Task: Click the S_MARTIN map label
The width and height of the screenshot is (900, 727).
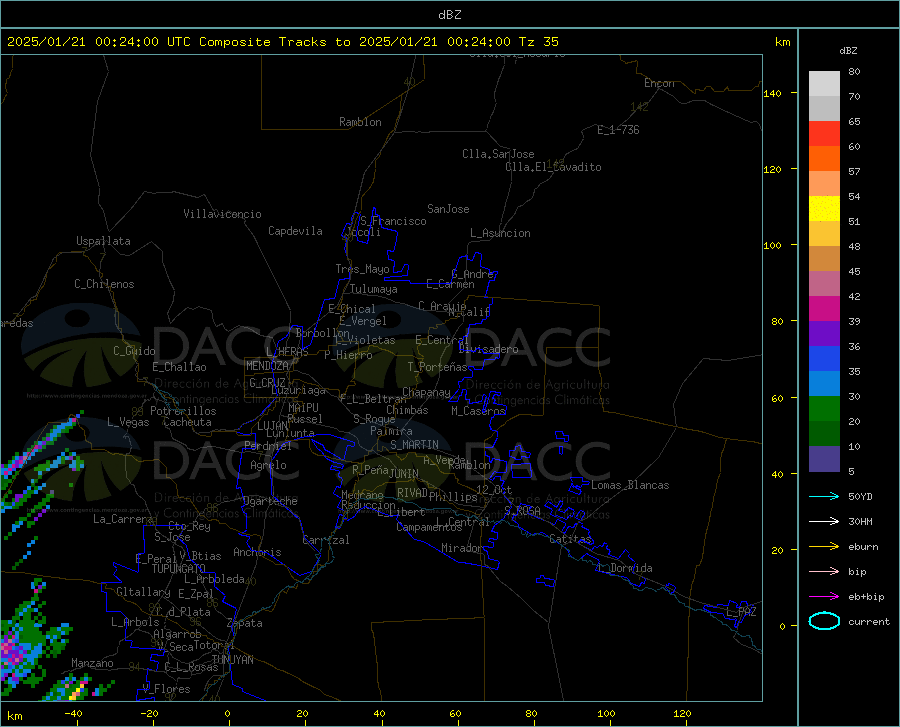Action: 414,445
